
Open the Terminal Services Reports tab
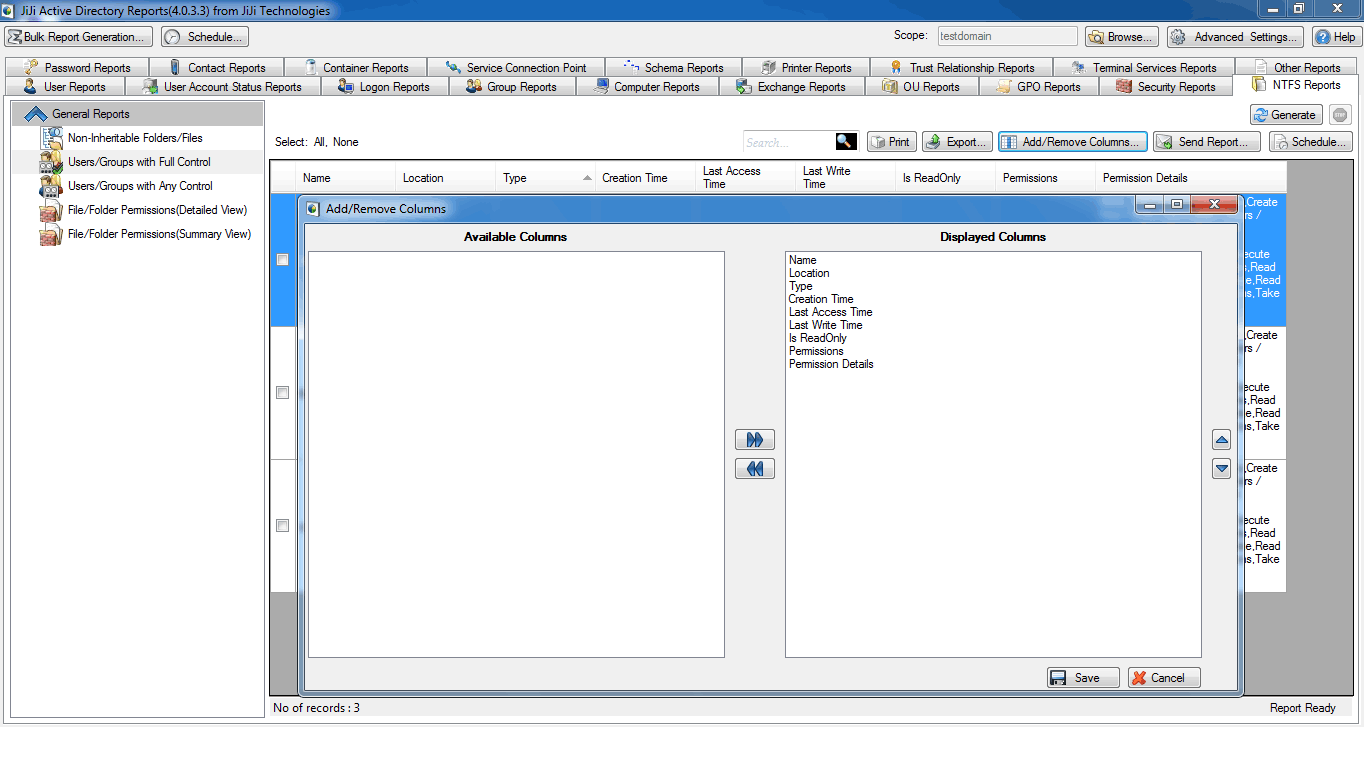point(1144,68)
